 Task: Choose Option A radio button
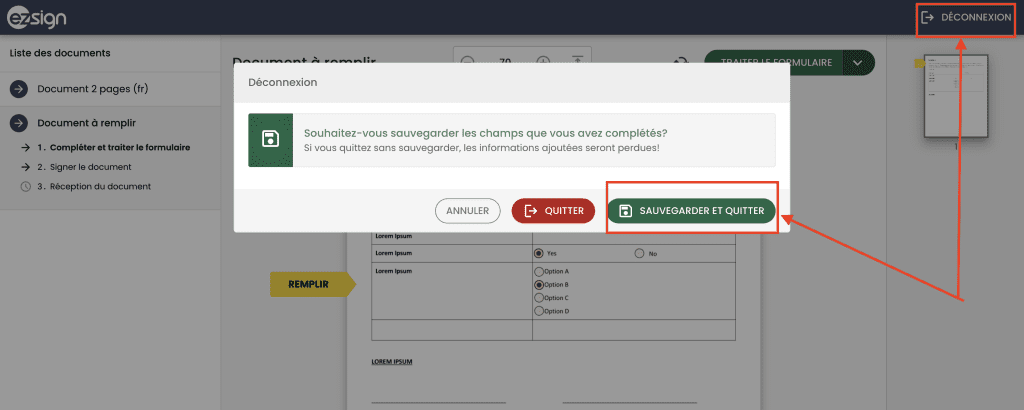(x=540, y=272)
